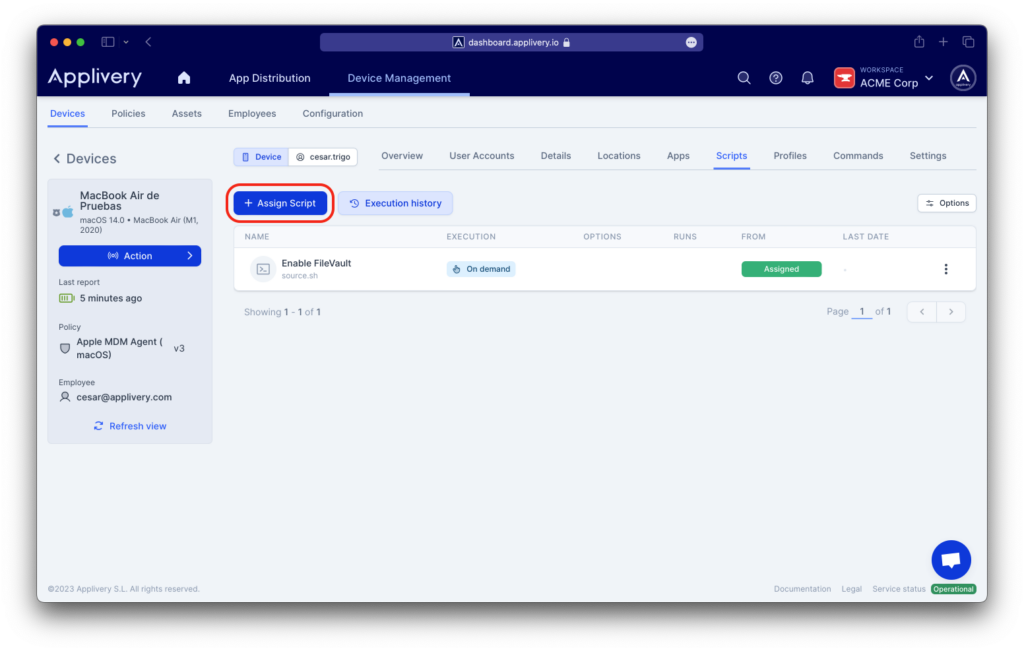The height and width of the screenshot is (651, 1024).
Task: Sort by the NAME column header
Action: click(257, 236)
